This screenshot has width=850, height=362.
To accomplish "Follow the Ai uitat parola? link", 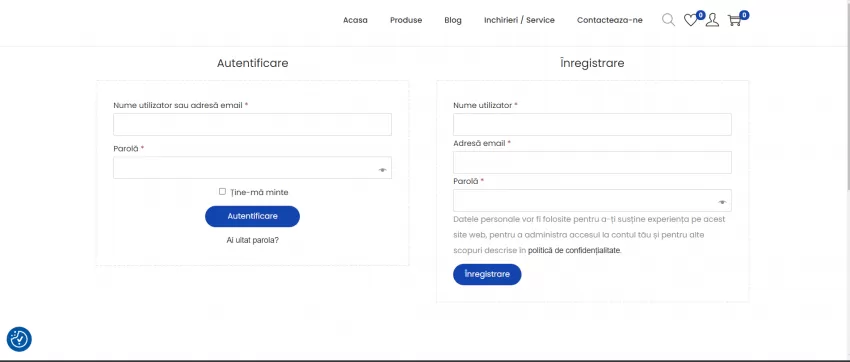I will point(253,240).
